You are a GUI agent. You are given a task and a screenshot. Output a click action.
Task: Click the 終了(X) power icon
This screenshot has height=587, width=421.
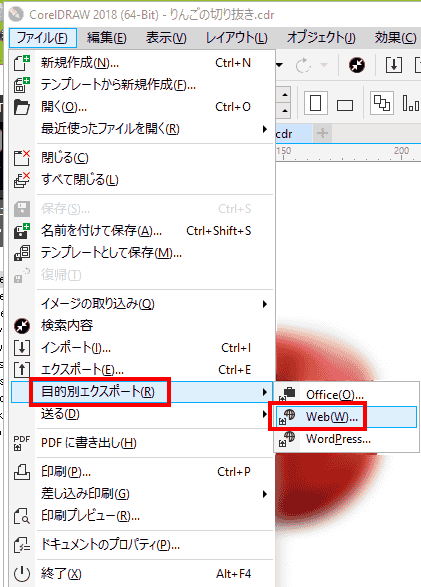(22, 574)
